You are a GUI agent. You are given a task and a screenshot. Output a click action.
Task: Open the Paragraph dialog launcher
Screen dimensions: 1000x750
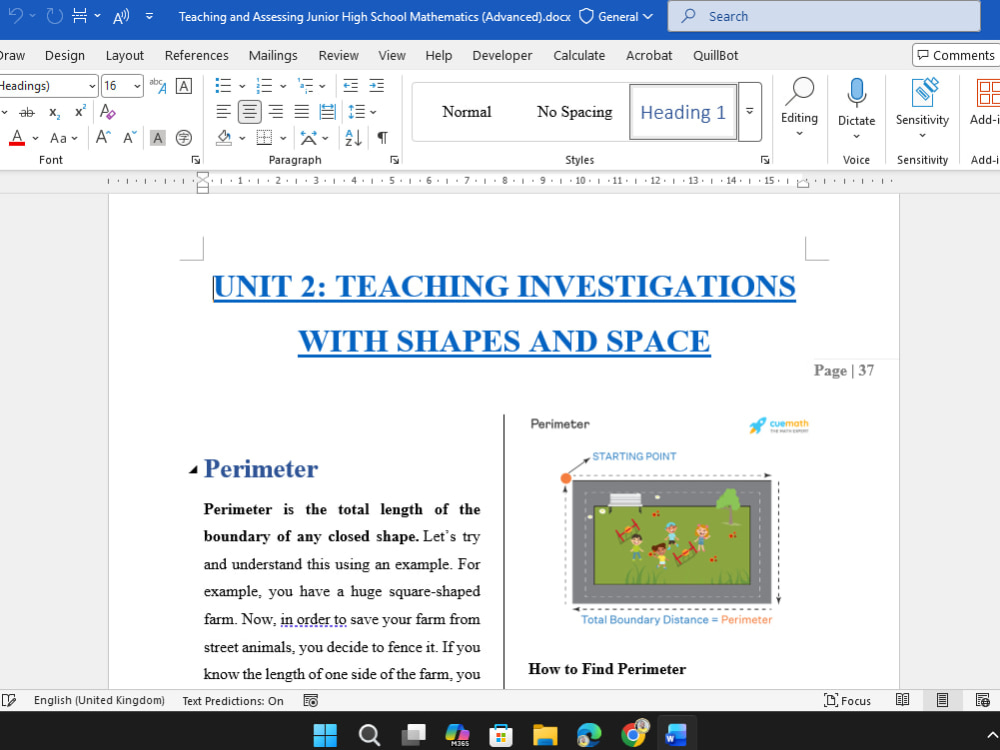(x=395, y=160)
